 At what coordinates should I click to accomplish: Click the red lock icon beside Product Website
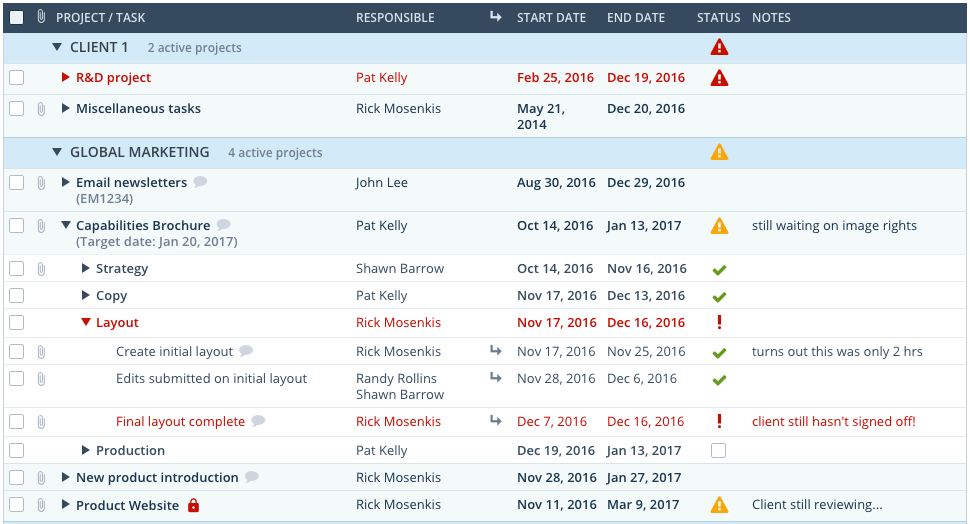(194, 505)
